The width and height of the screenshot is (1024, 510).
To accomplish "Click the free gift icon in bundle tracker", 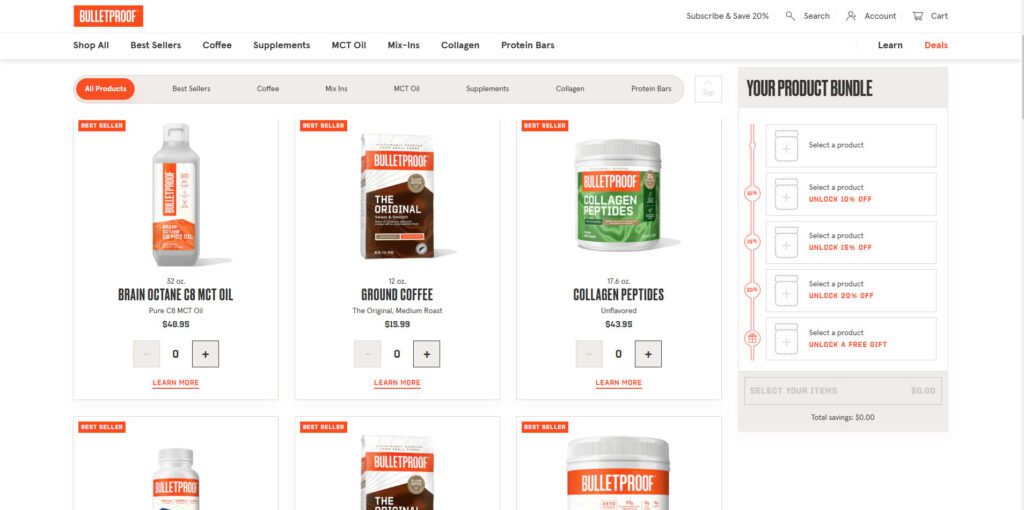I will [752, 338].
